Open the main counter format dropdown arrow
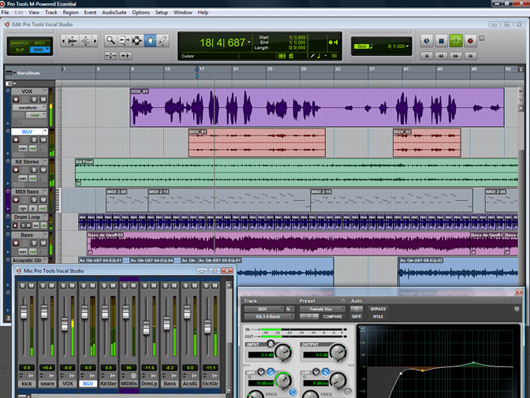Screen dimensions: 530x398 [249, 42]
